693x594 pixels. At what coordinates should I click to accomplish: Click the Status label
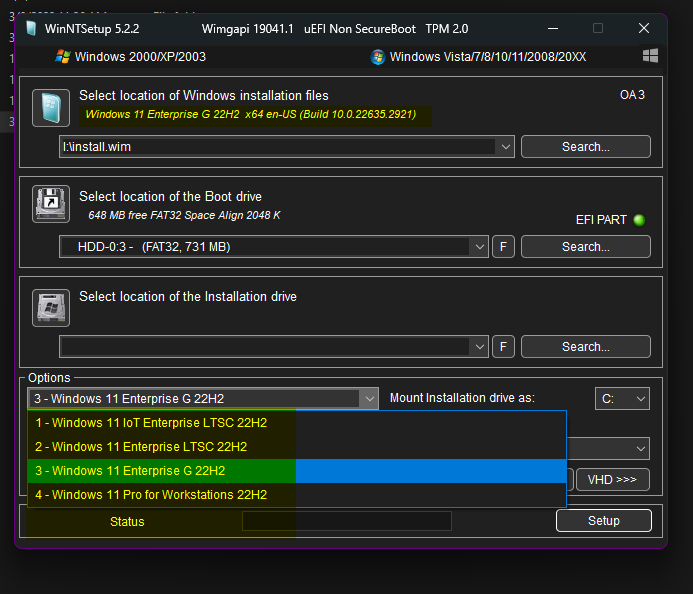click(x=127, y=522)
